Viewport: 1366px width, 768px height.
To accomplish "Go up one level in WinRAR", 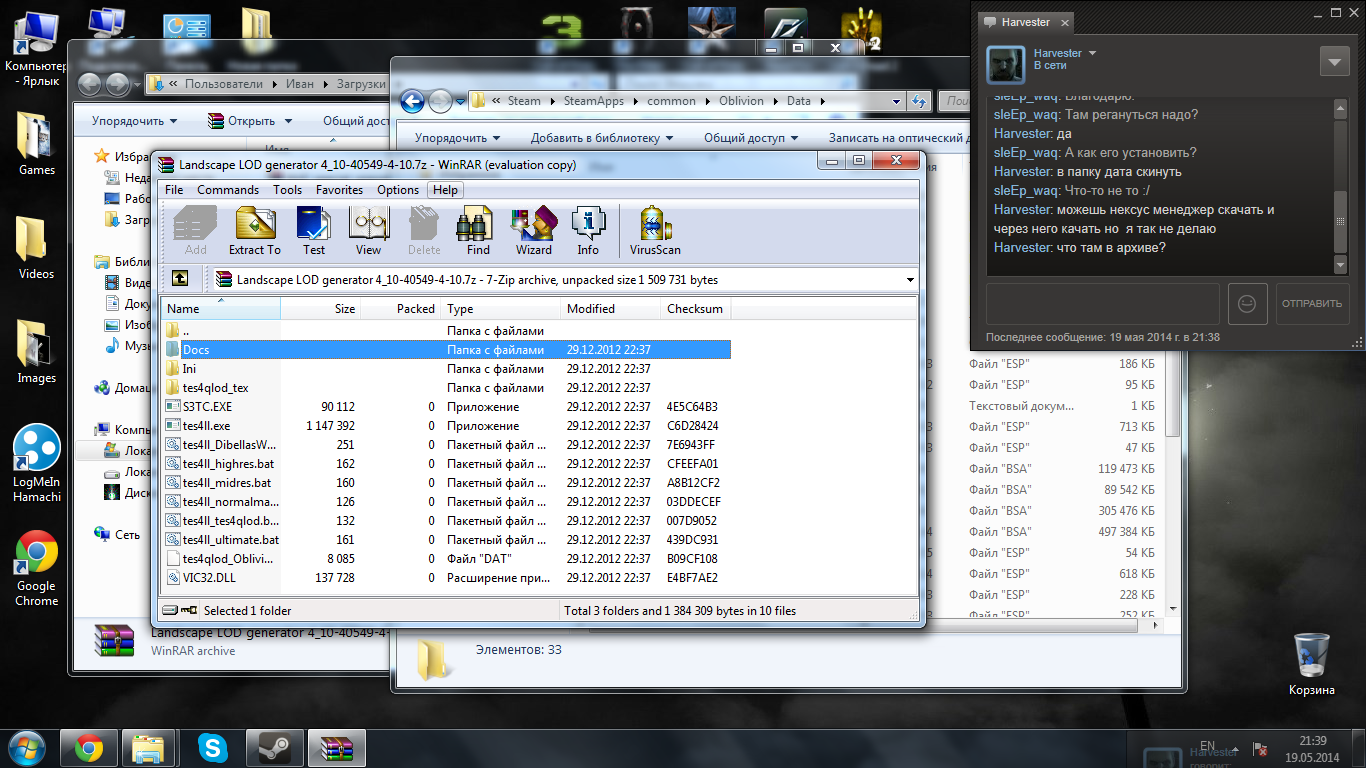I will [180, 280].
